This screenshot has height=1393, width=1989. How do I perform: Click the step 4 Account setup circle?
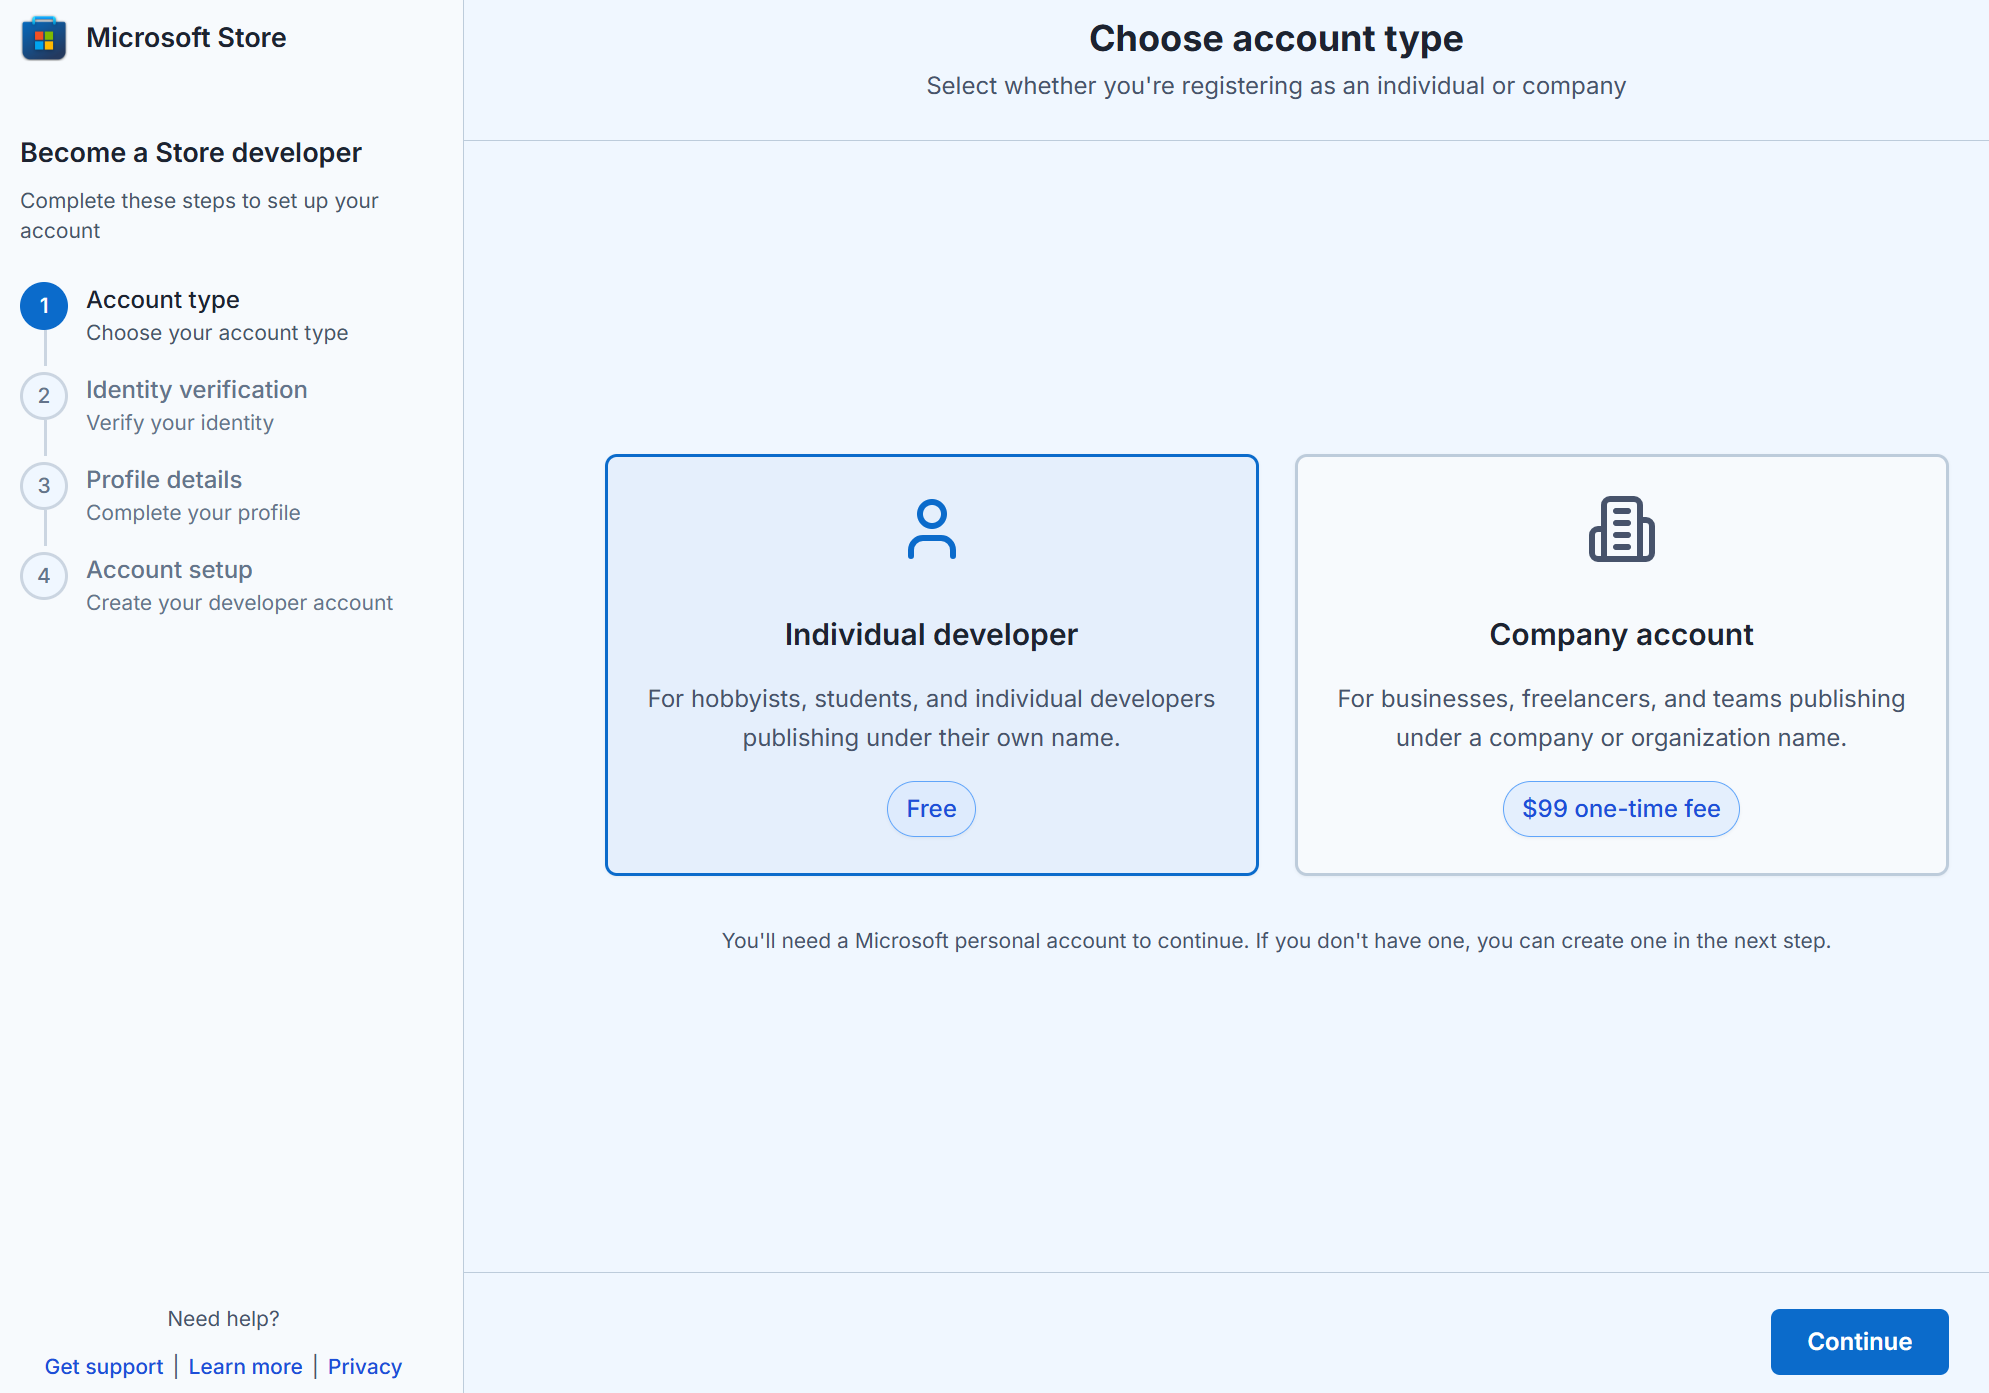tap(43, 576)
